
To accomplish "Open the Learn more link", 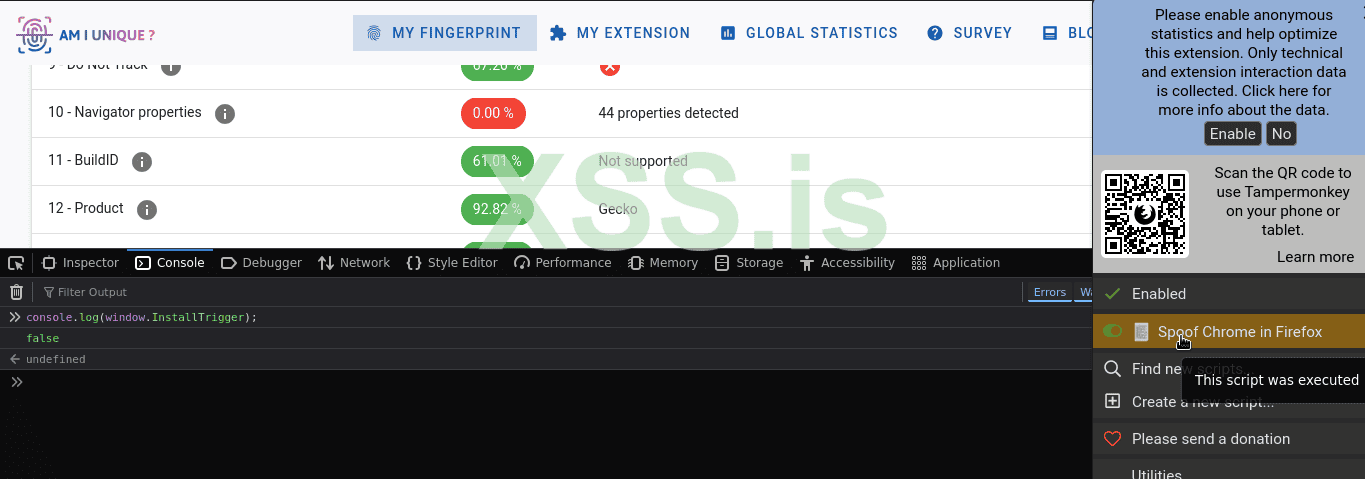I will [1315, 257].
